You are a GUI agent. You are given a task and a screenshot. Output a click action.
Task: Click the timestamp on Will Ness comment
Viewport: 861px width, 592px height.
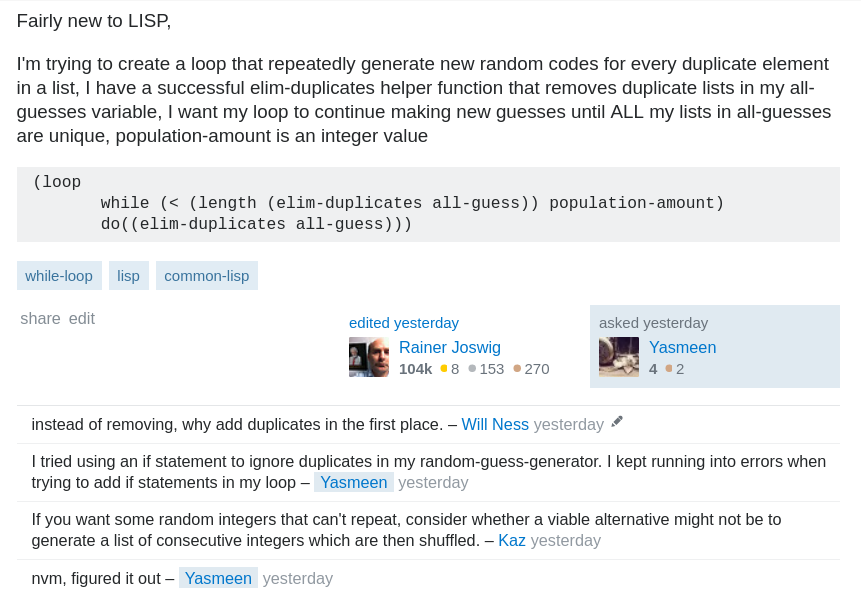568,425
